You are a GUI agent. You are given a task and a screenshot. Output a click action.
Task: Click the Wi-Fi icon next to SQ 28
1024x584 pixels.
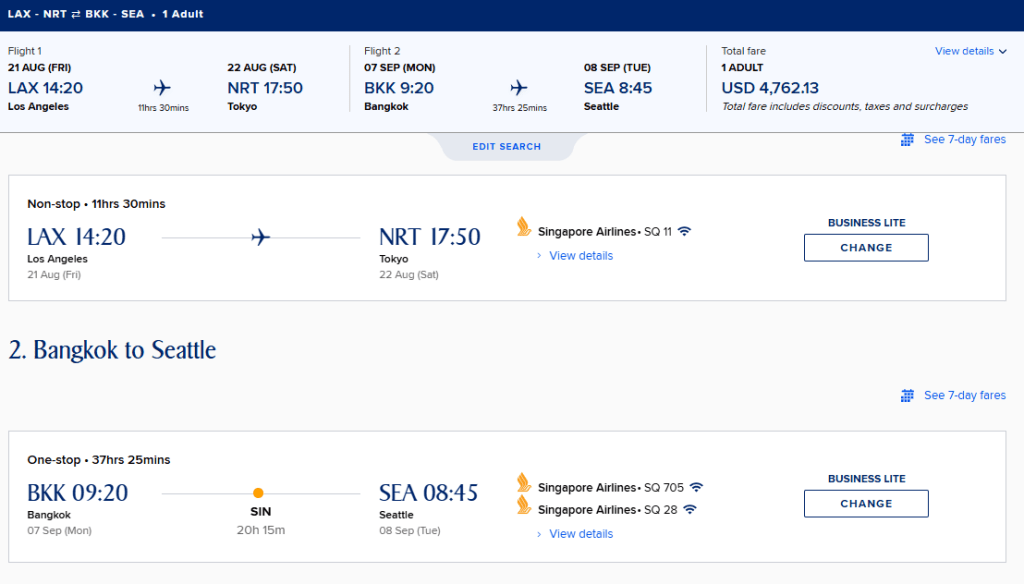click(x=689, y=510)
